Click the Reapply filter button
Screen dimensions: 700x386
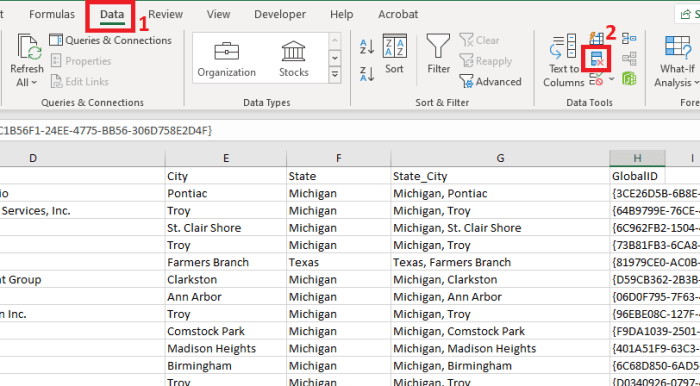(486, 61)
